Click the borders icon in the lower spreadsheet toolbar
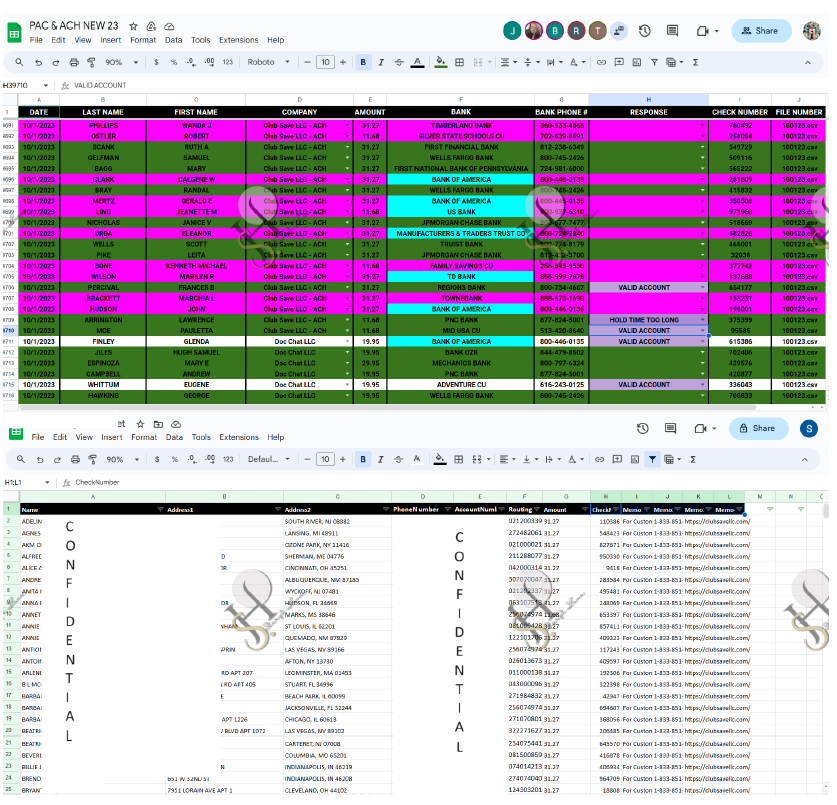 tap(461, 459)
